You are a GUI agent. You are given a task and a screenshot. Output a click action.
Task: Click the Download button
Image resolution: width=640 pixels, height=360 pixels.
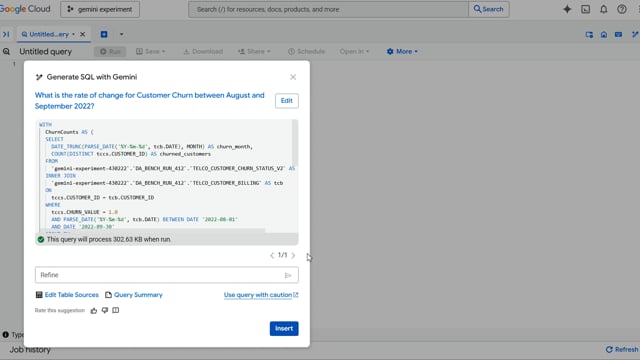pos(203,51)
